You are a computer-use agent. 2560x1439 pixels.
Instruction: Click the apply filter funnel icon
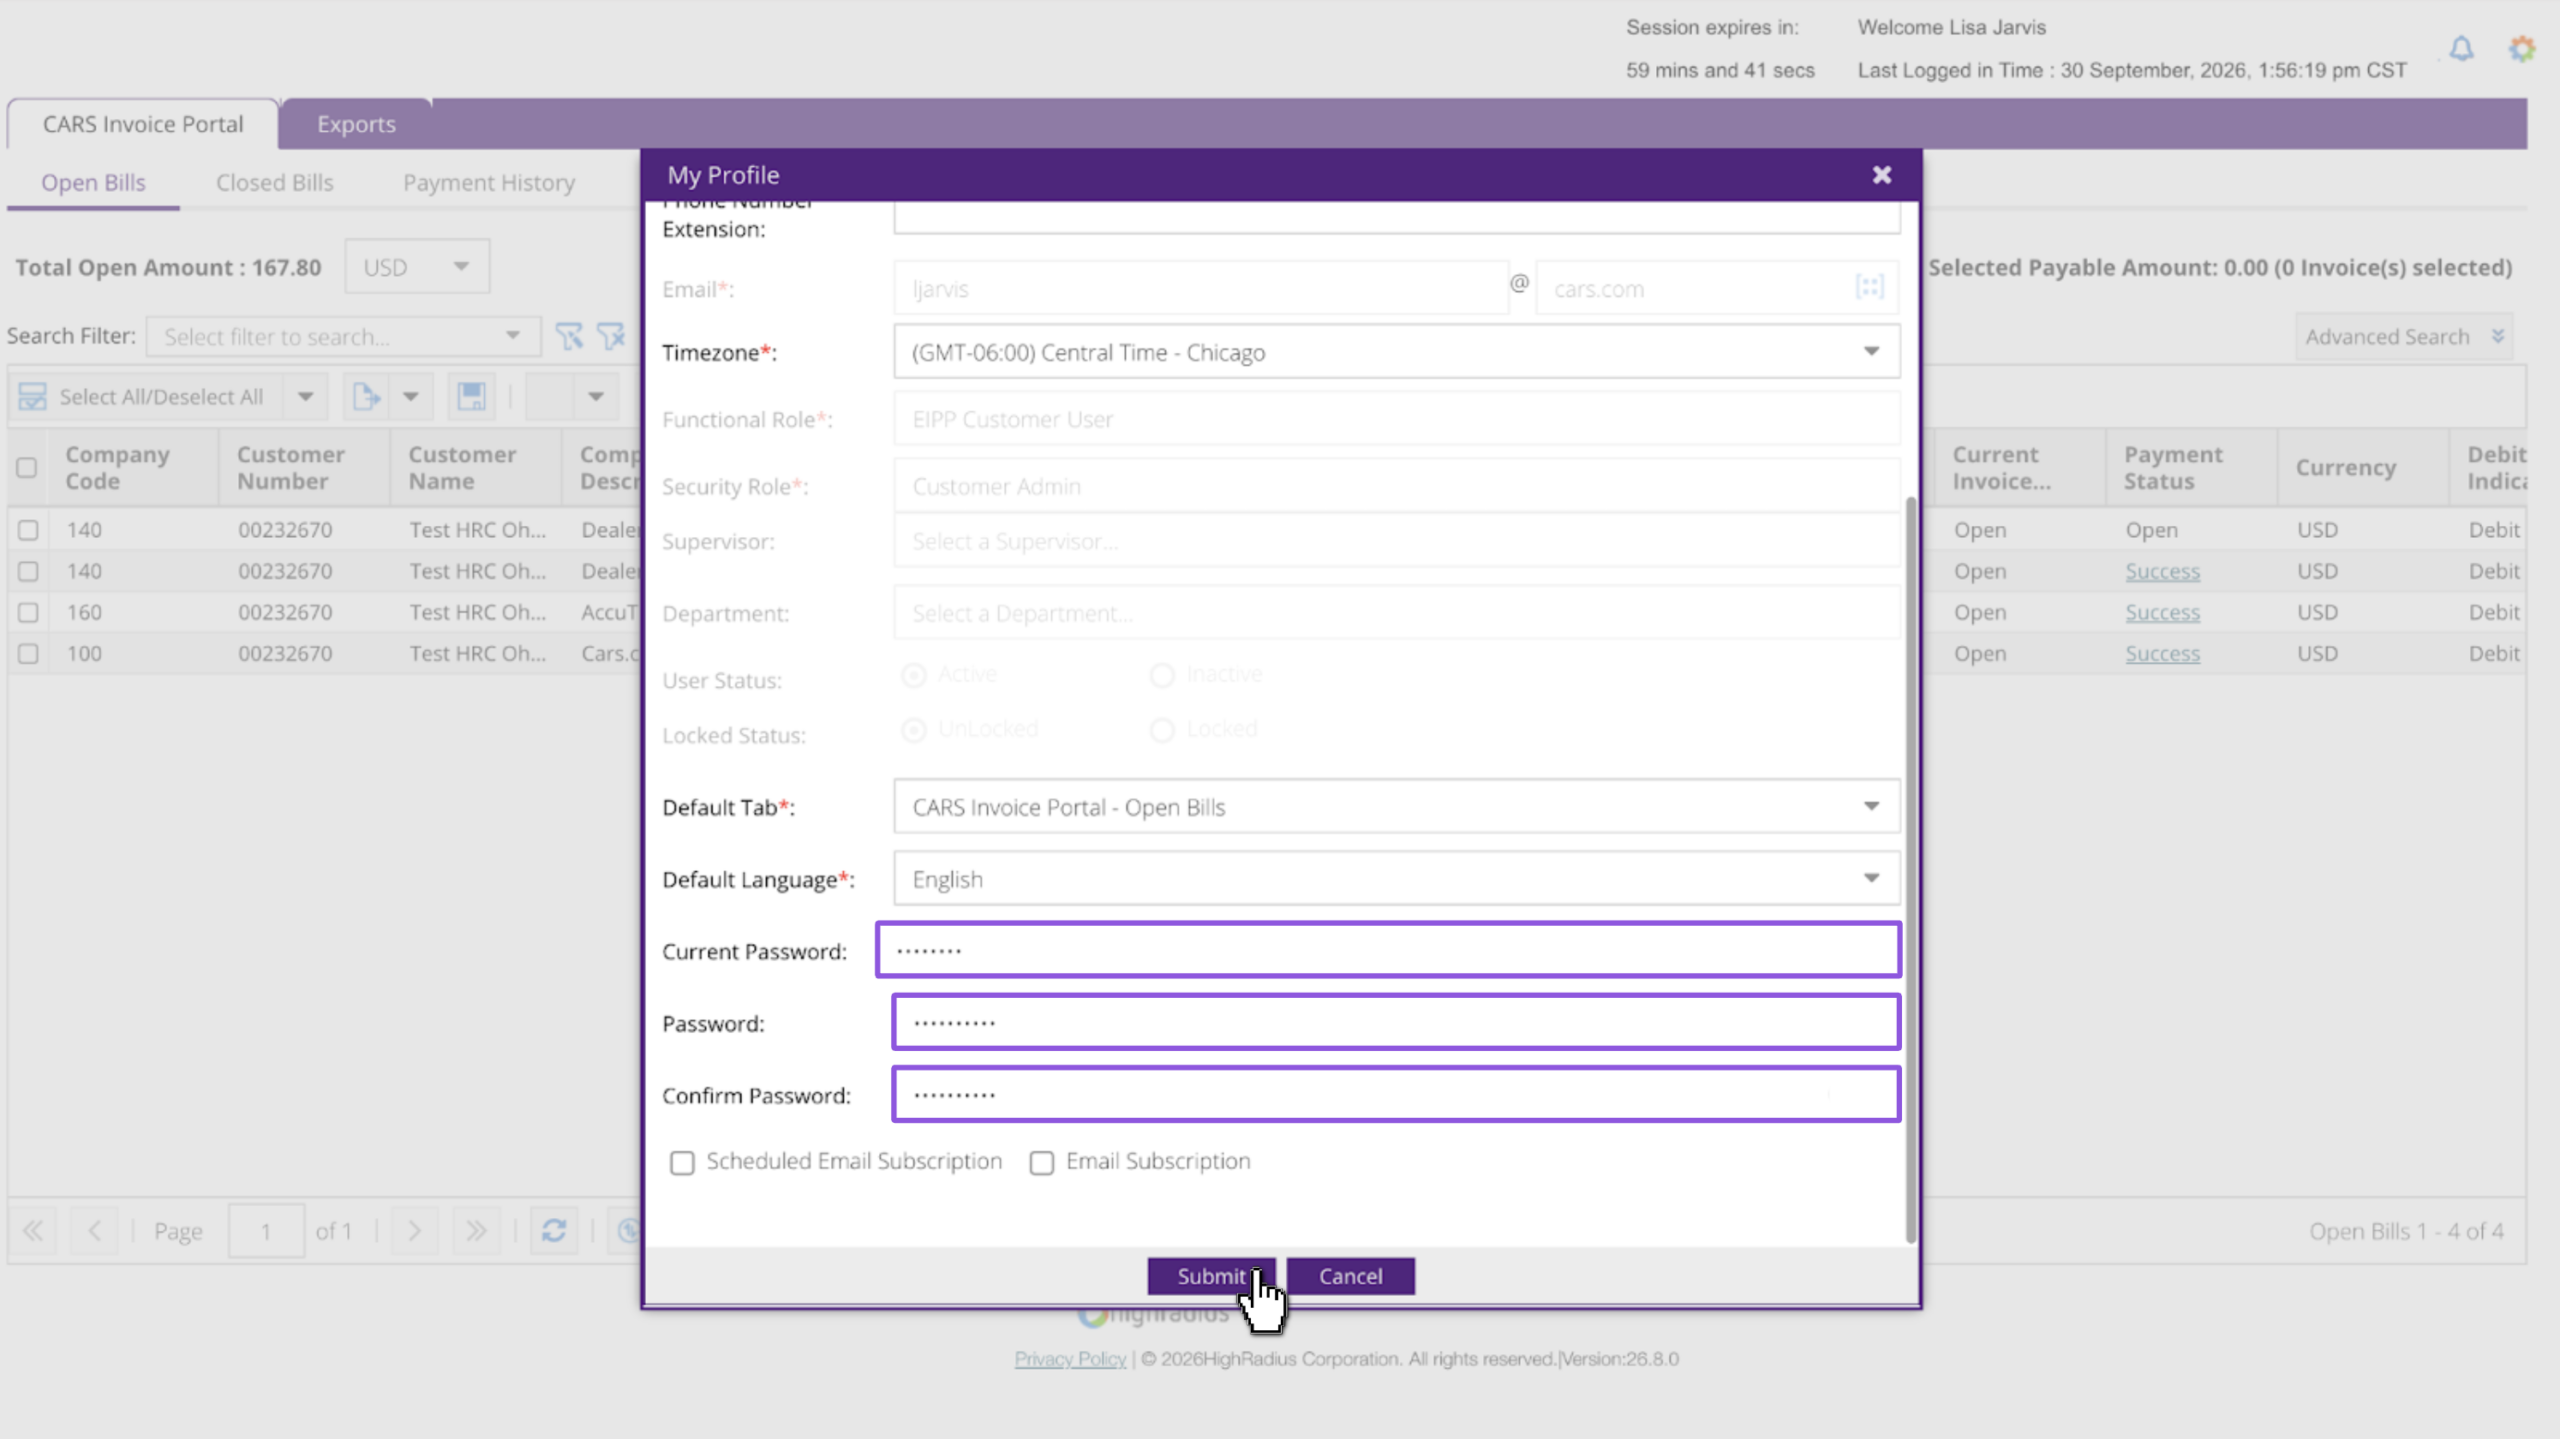pos(569,336)
